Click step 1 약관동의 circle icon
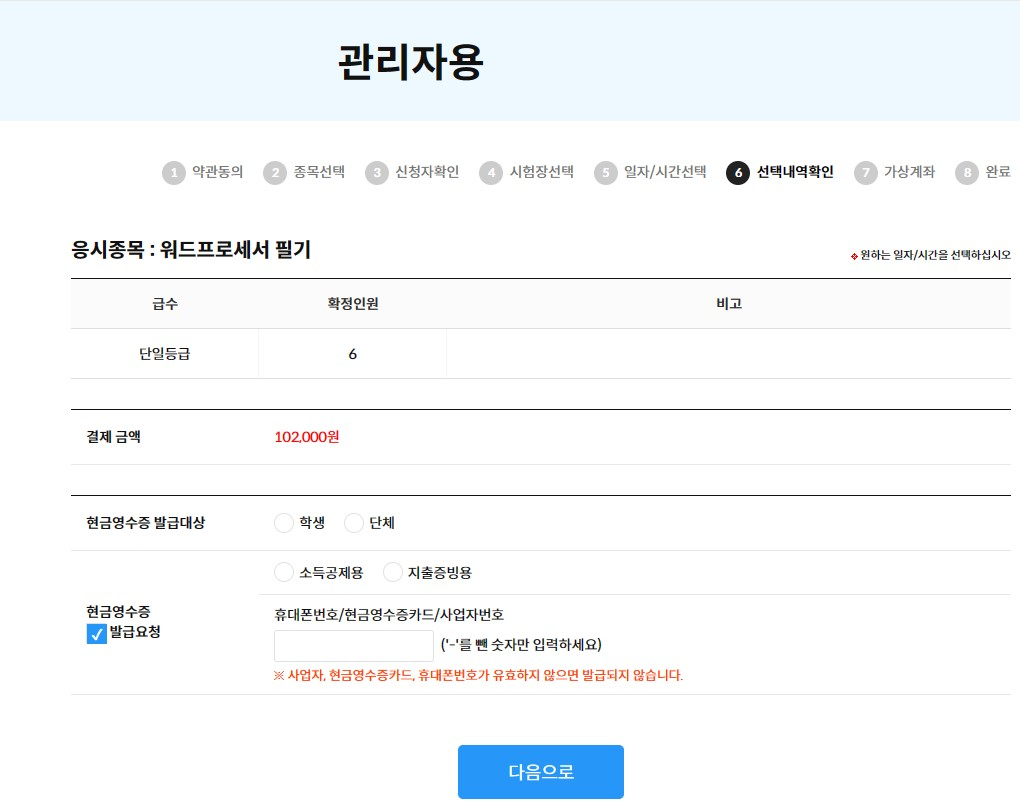Screen dimensions: 1020x811 (174, 173)
